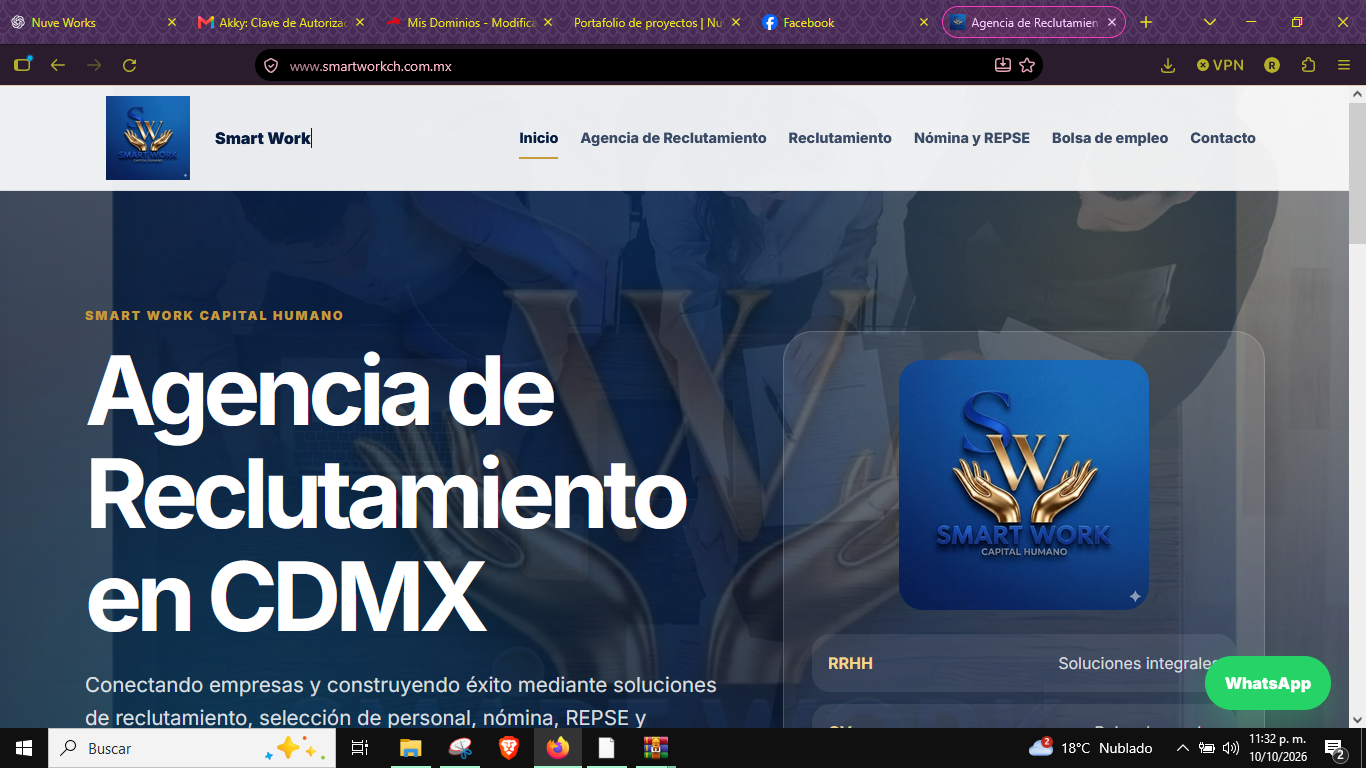Go to the Contacto page
1366x768 pixels.
(1222, 138)
